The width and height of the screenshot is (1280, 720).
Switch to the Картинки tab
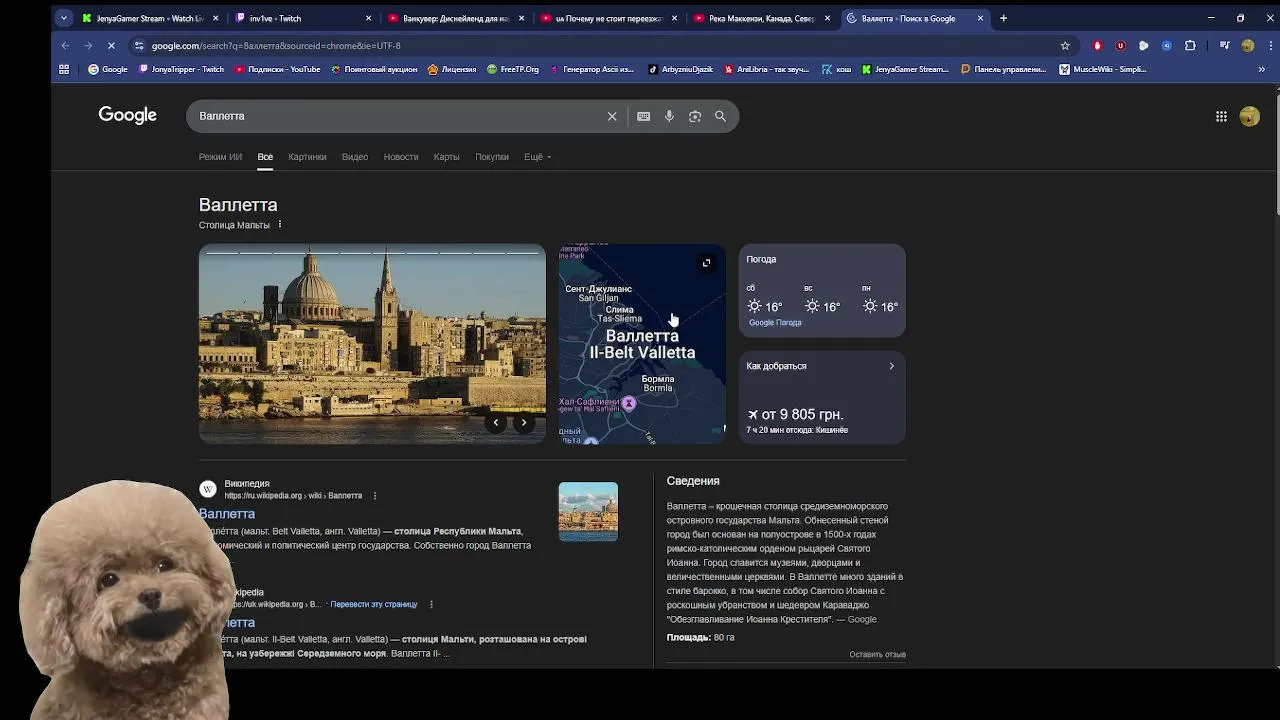(x=307, y=157)
